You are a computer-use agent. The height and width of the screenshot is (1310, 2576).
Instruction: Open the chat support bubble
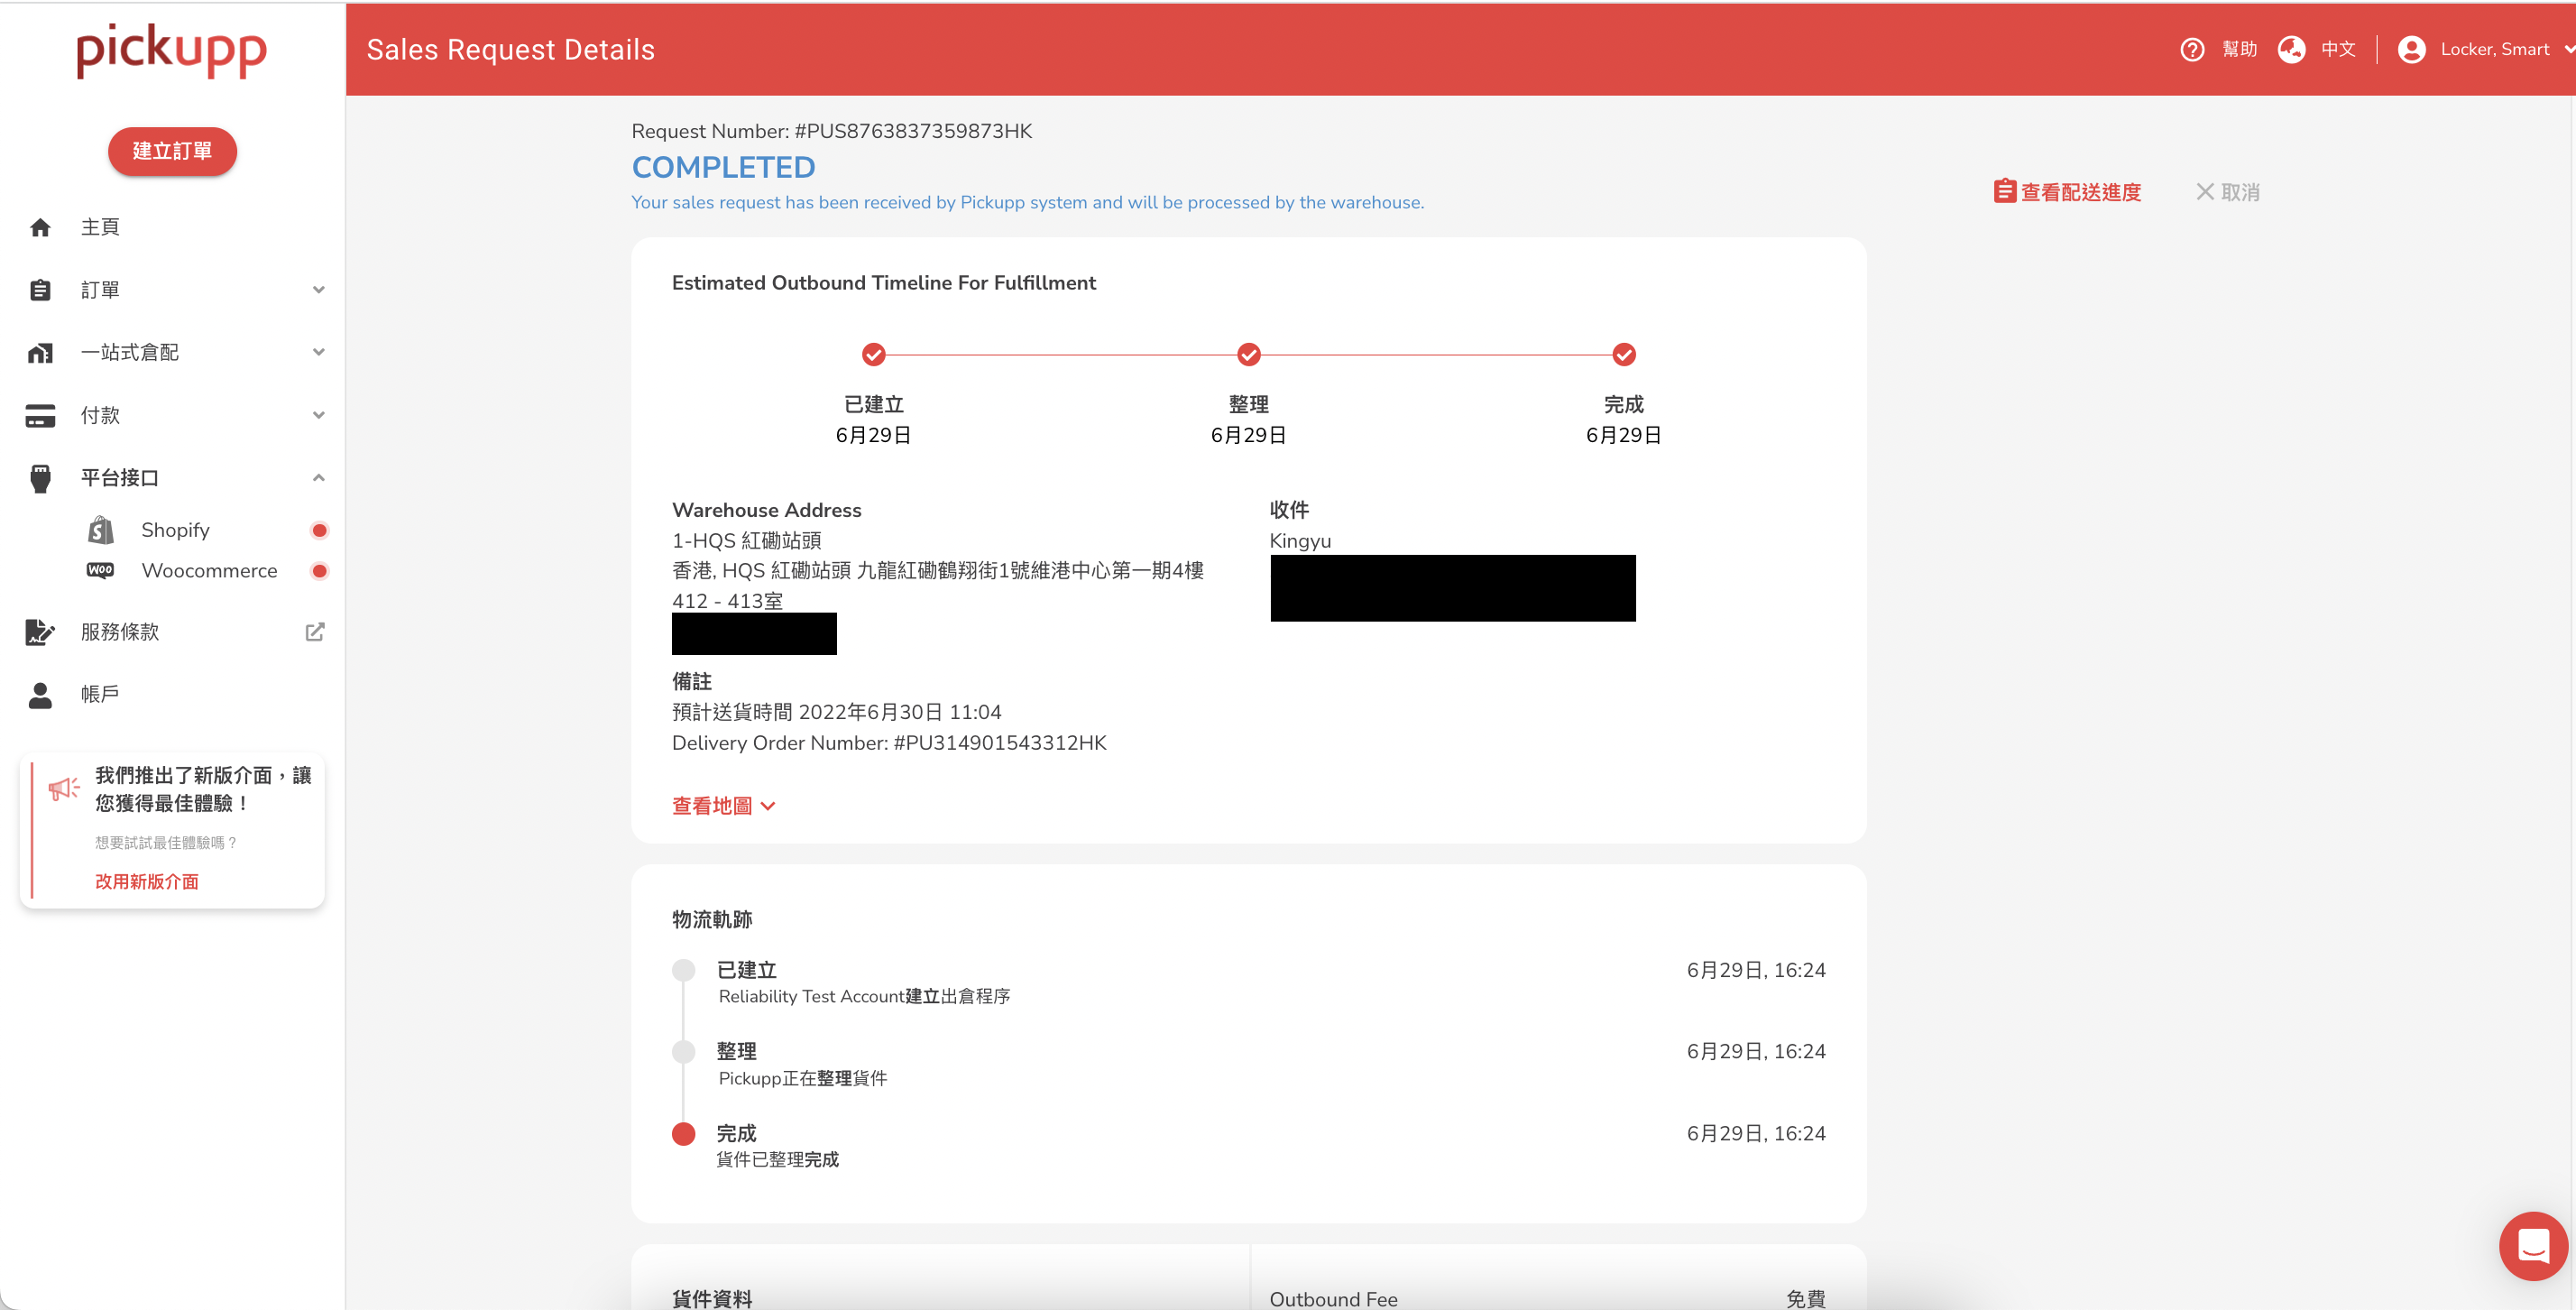tap(2532, 1246)
